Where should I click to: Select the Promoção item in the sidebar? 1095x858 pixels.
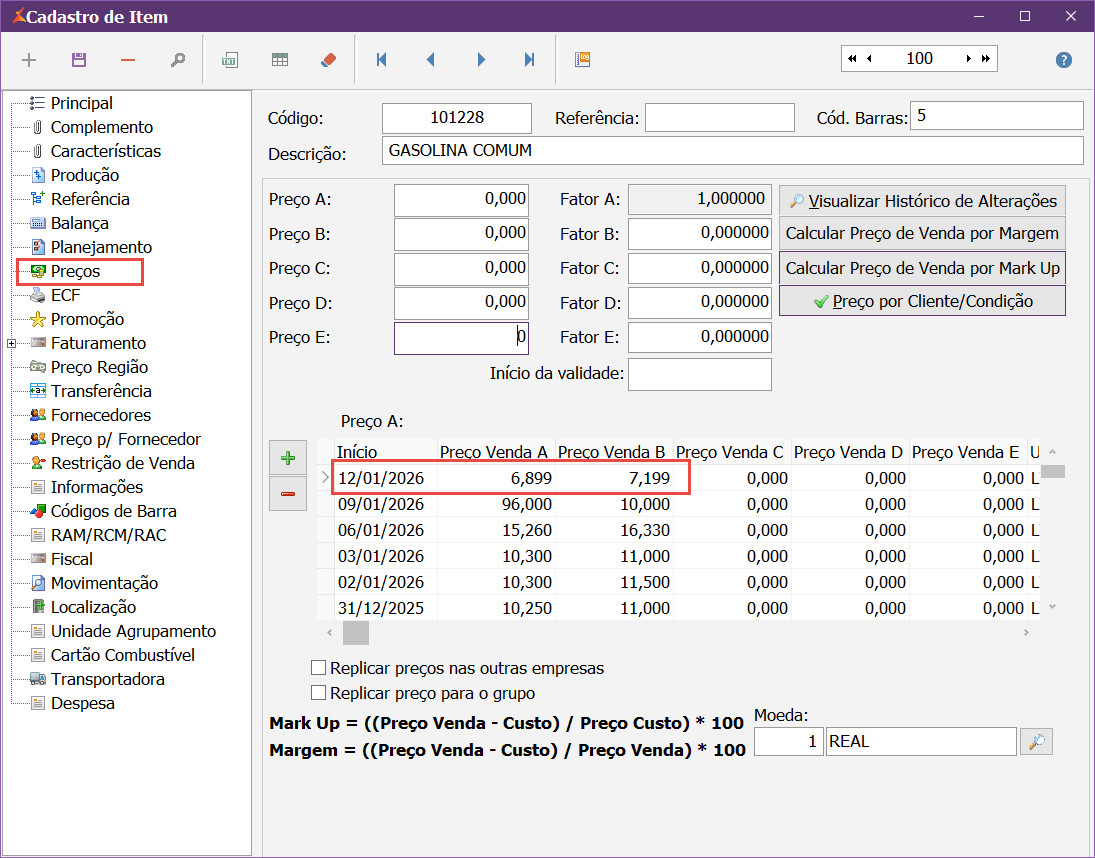(87, 319)
